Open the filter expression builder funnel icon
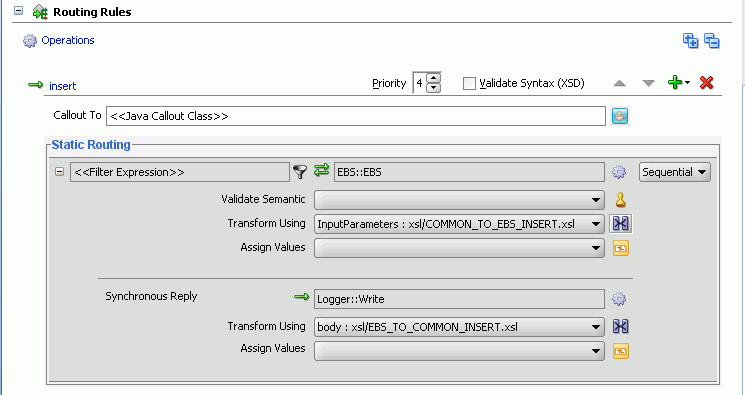This screenshot has width=745, height=395. (x=300, y=172)
